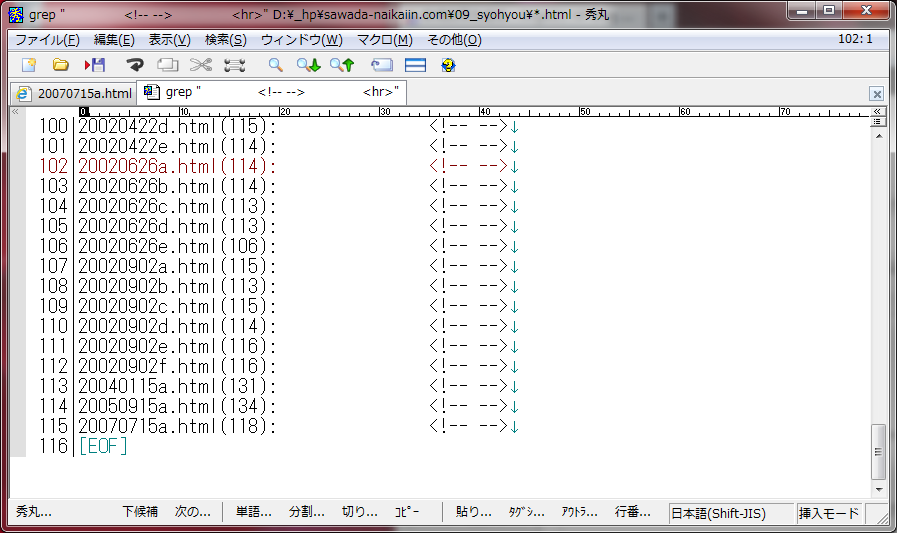Click the 単語... function key button
Image resolution: width=897 pixels, height=533 pixels.
point(254,512)
